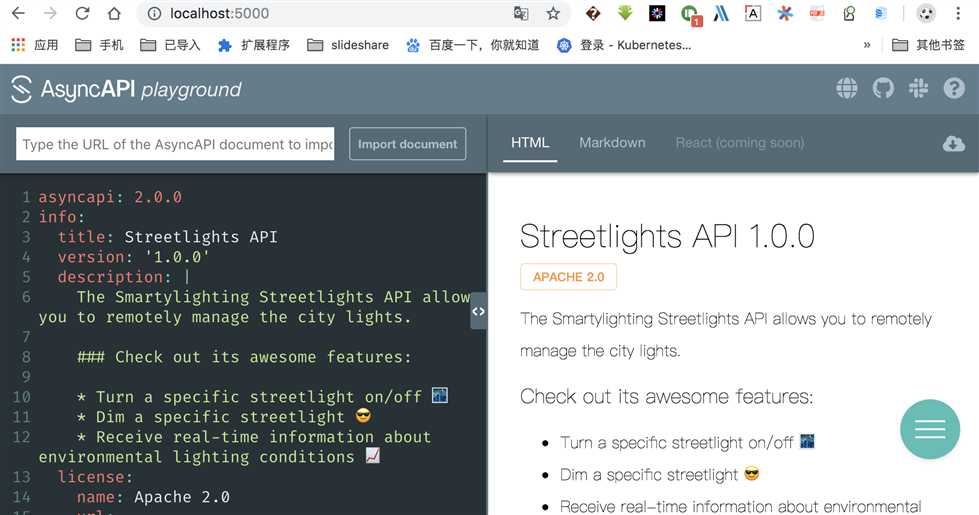Click the 'license:' editor line
979x515 pixels.
tap(95, 477)
